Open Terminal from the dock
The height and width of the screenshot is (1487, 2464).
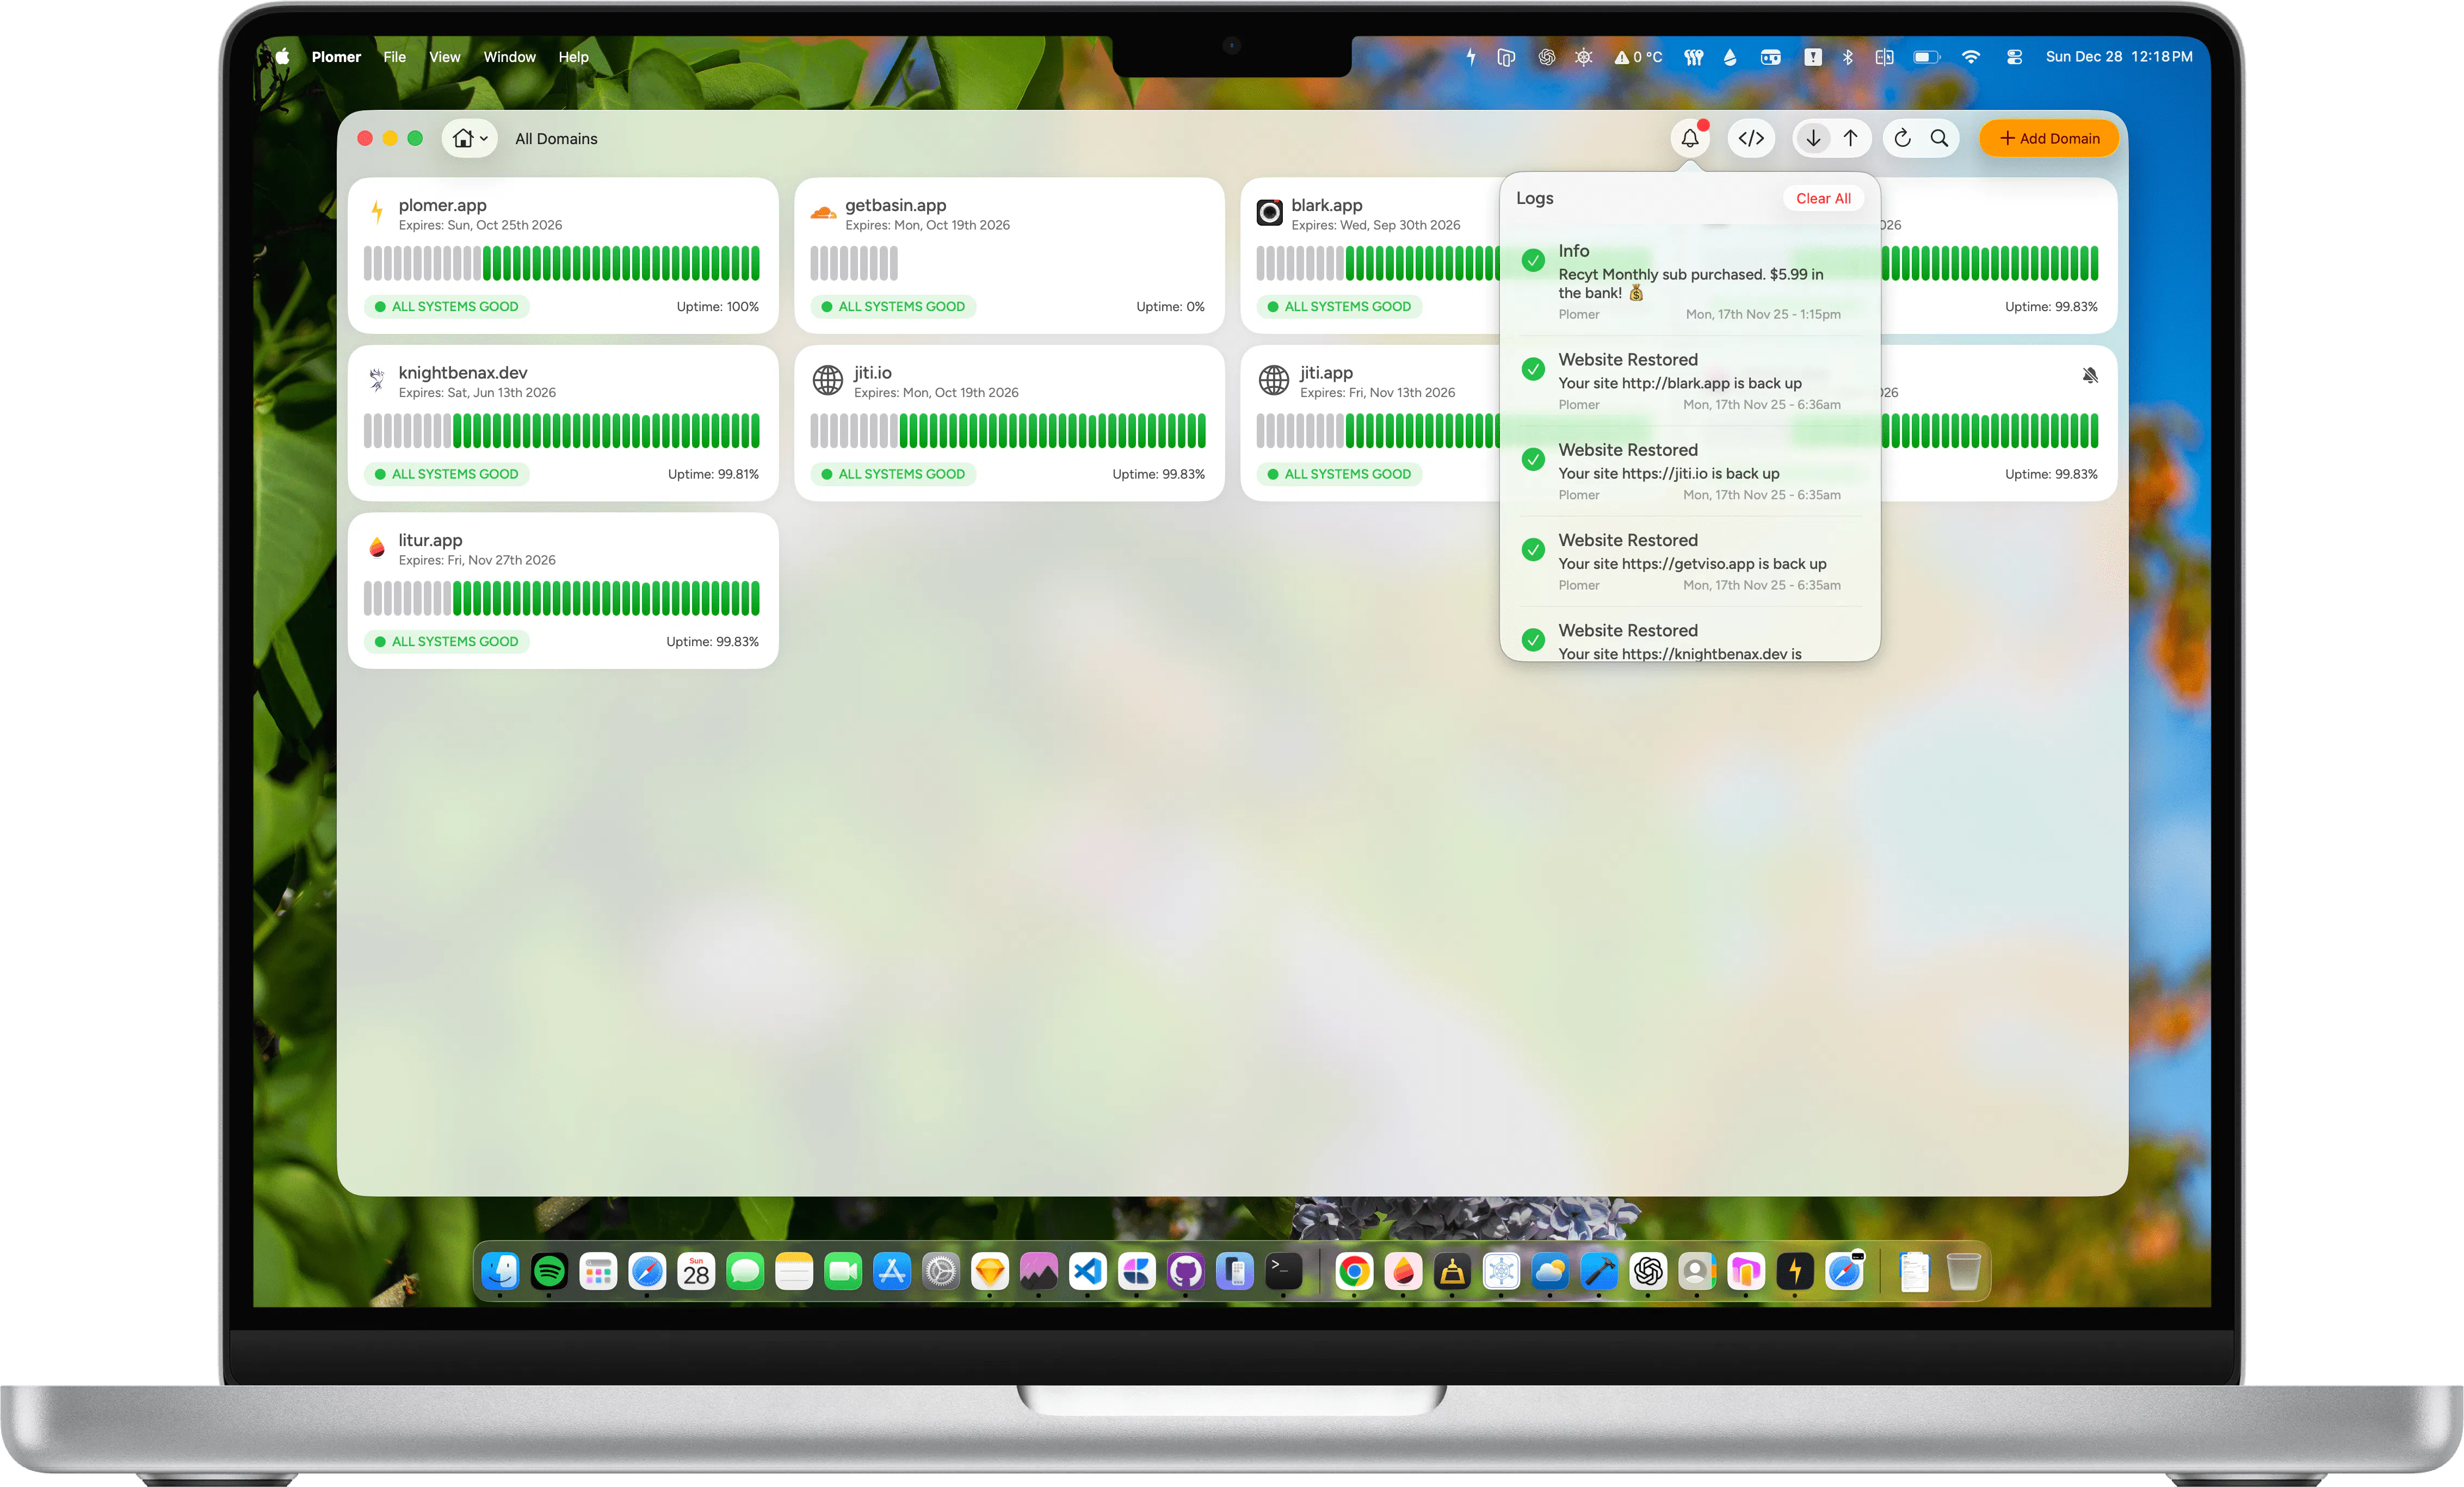(1284, 1271)
